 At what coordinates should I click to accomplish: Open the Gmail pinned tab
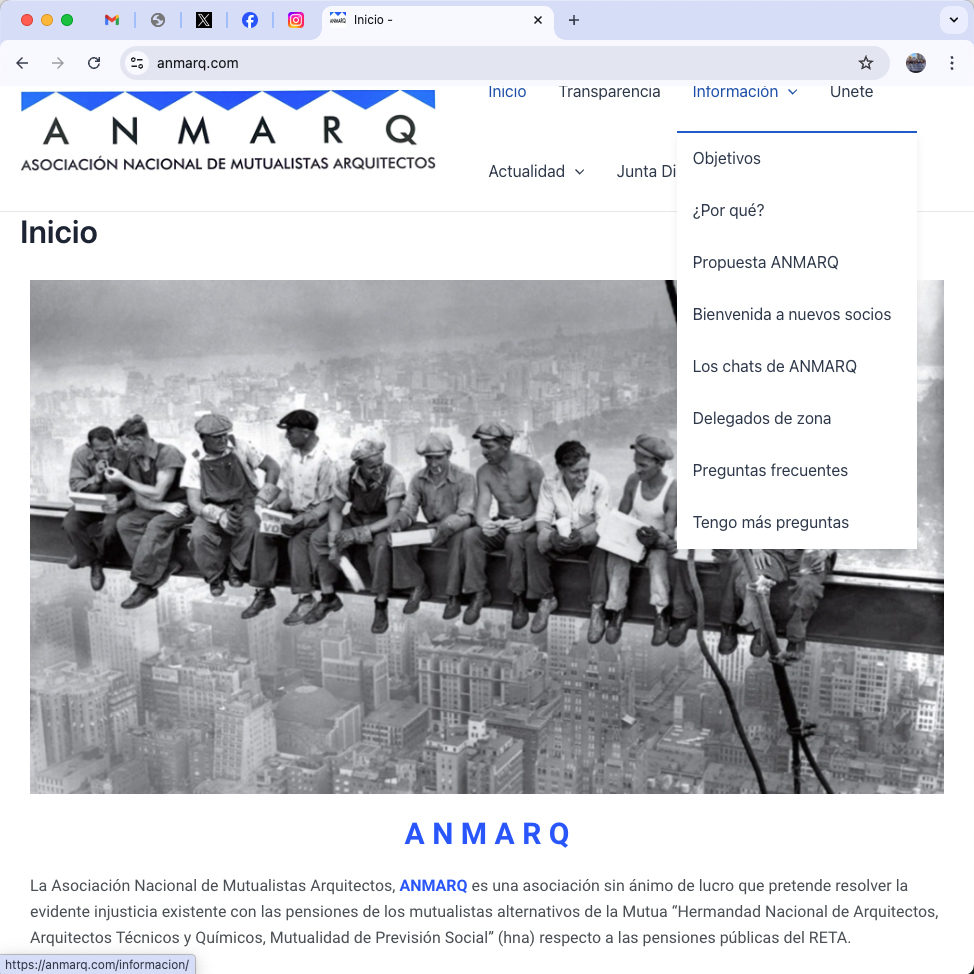click(112, 20)
